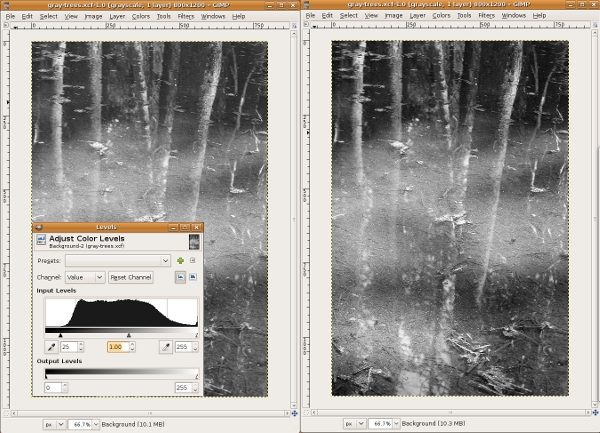Switch to logarithmic histogram mode
The width and height of the screenshot is (600, 433).
(x=193, y=277)
